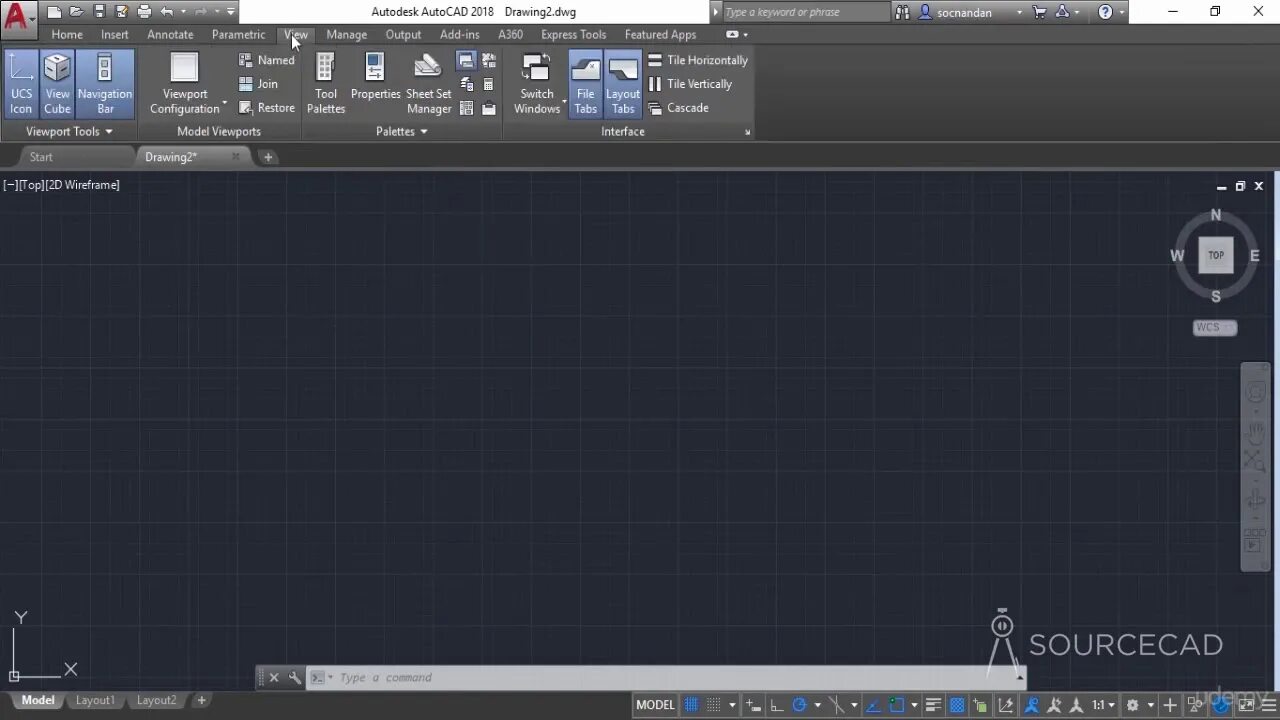The image size is (1280, 720).
Task: Click the command line customize wrench
Action: point(294,677)
